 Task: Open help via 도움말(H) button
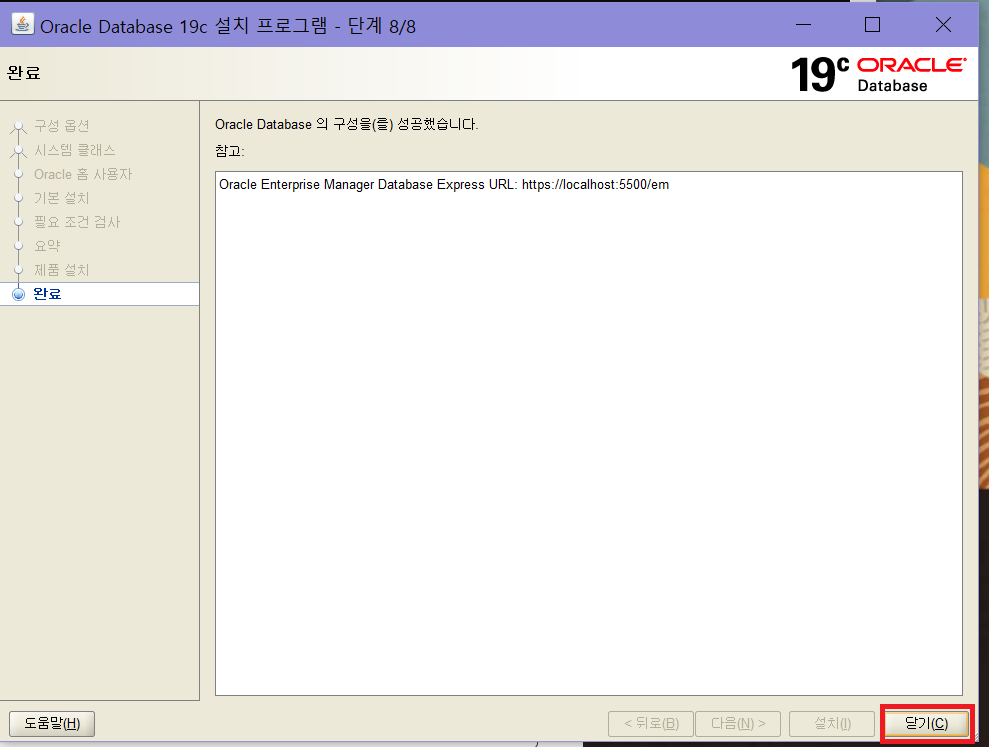52,724
